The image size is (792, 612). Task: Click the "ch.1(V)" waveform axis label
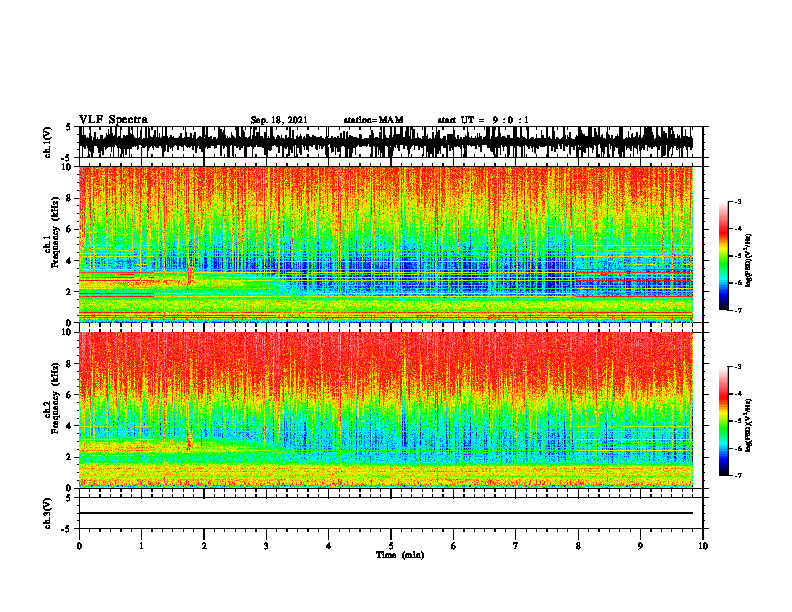(x=48, y=142)
